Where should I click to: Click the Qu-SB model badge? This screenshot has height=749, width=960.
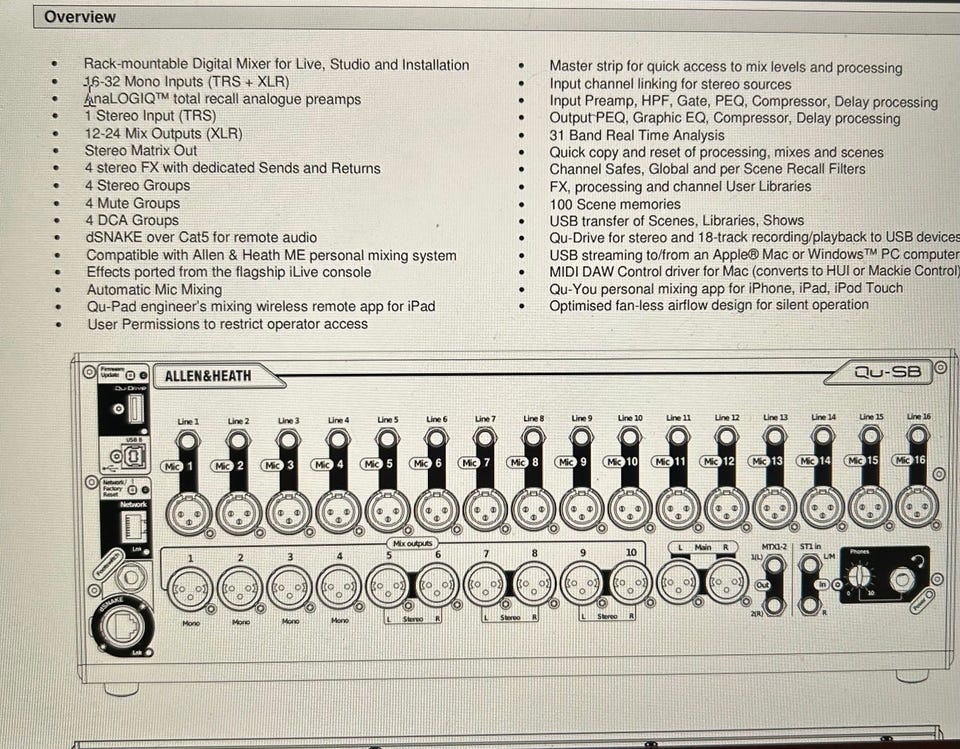click(887, 371)
